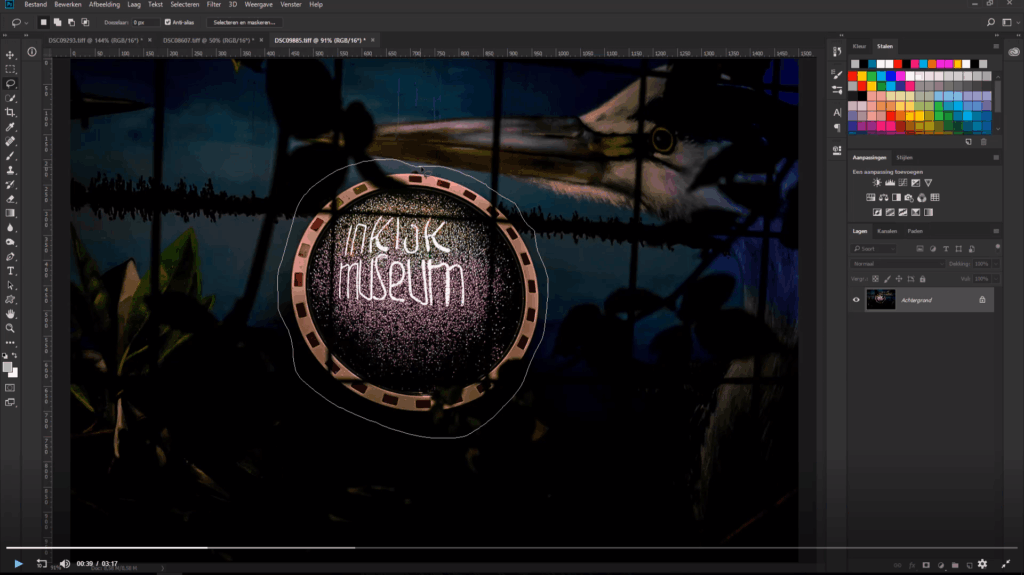The image size is (1024, 575).
Task: Hide the Achtergrond layer visibility
Action: (856, 300)
